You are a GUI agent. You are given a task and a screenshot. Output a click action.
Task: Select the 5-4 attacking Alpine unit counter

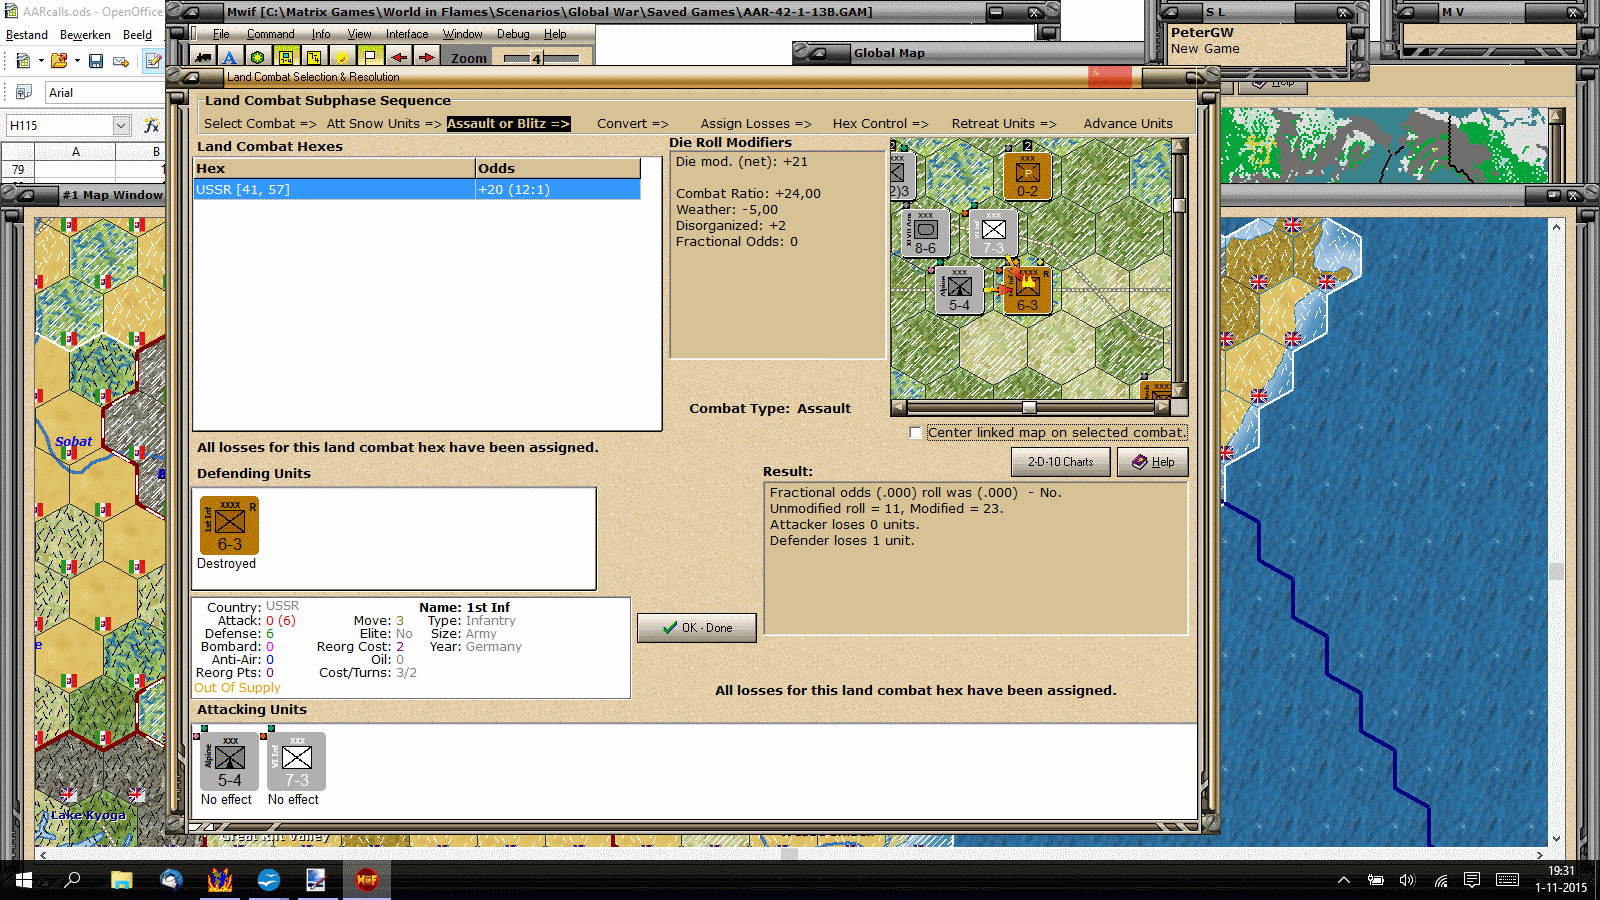(x=229, y=761)
